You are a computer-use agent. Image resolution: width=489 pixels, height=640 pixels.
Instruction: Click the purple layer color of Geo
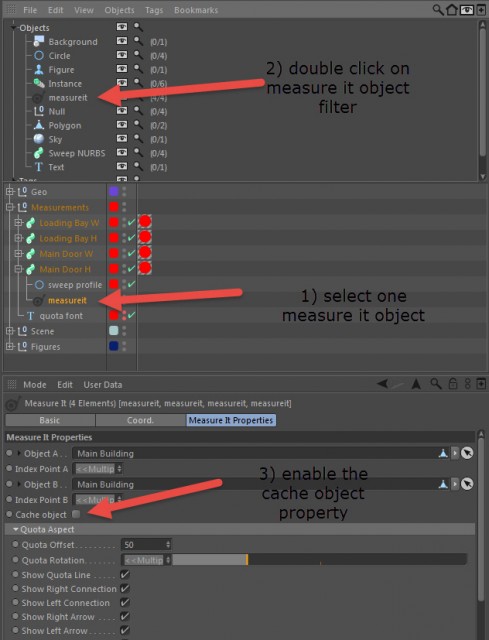114,191
